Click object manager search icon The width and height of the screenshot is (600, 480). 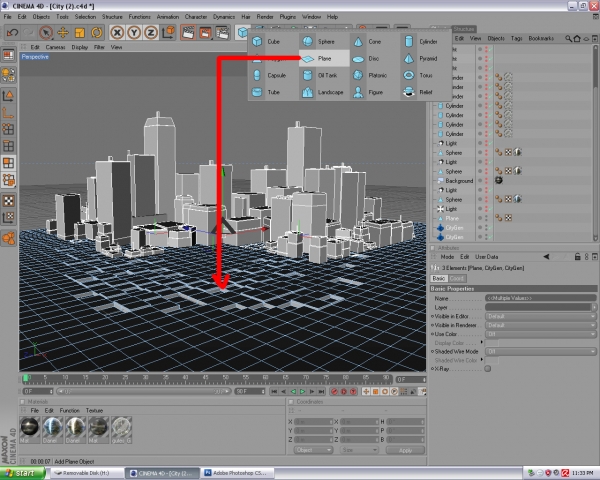[x=568, y=38]
